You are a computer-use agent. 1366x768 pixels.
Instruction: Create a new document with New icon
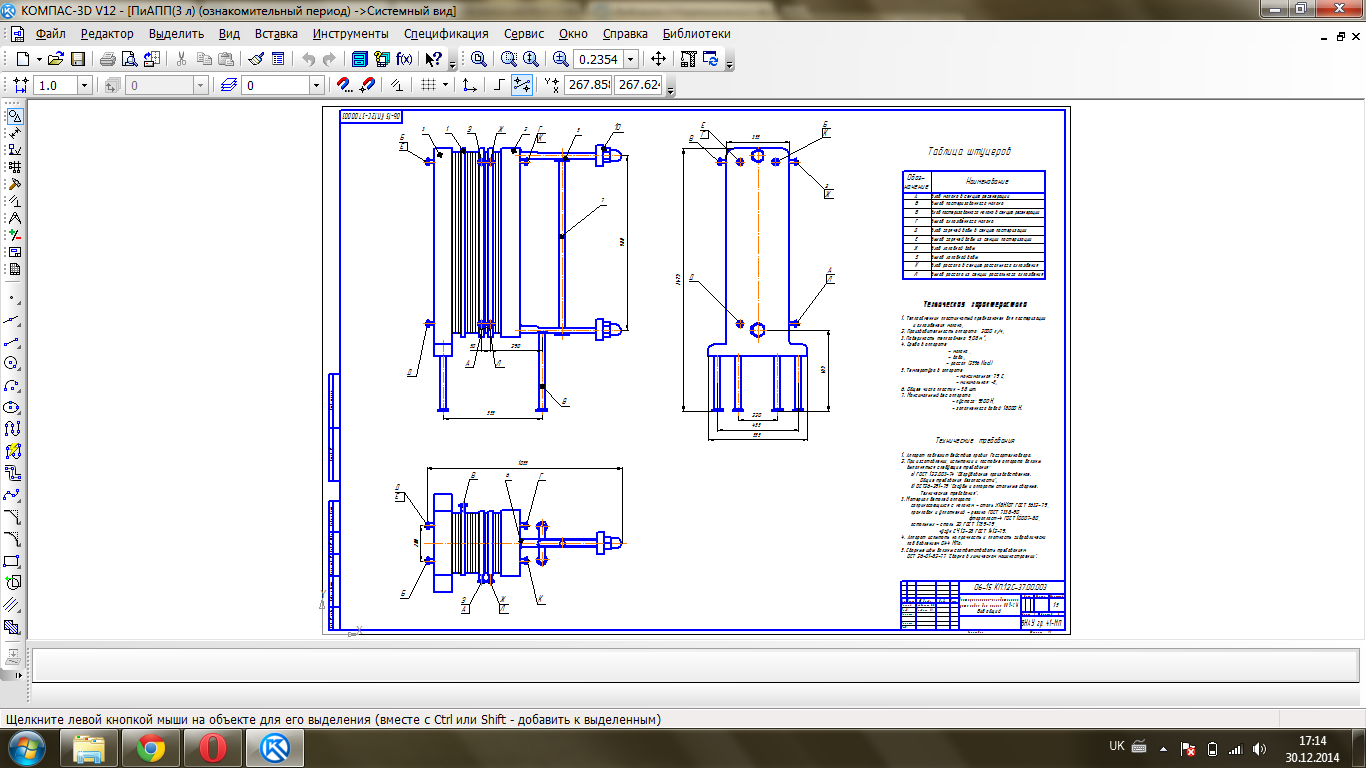[x=23, y=59]
